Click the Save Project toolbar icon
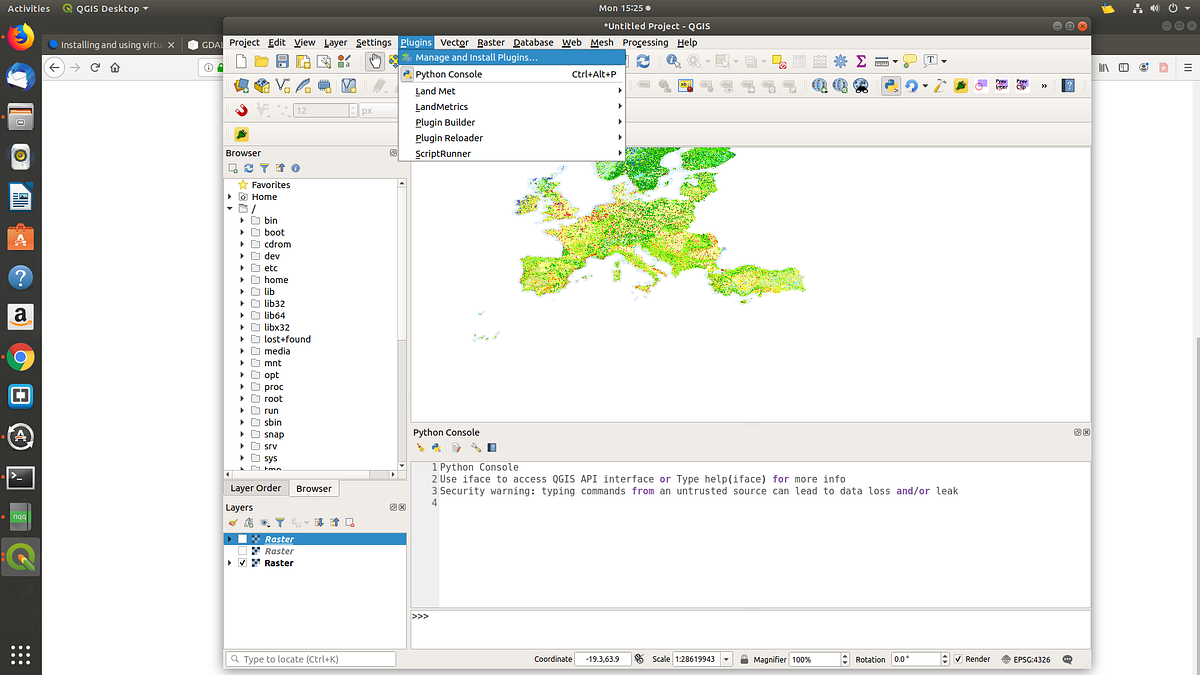The width and height of the screenshot is (1200, 675). pyautogui.click(x=282, y=61)
